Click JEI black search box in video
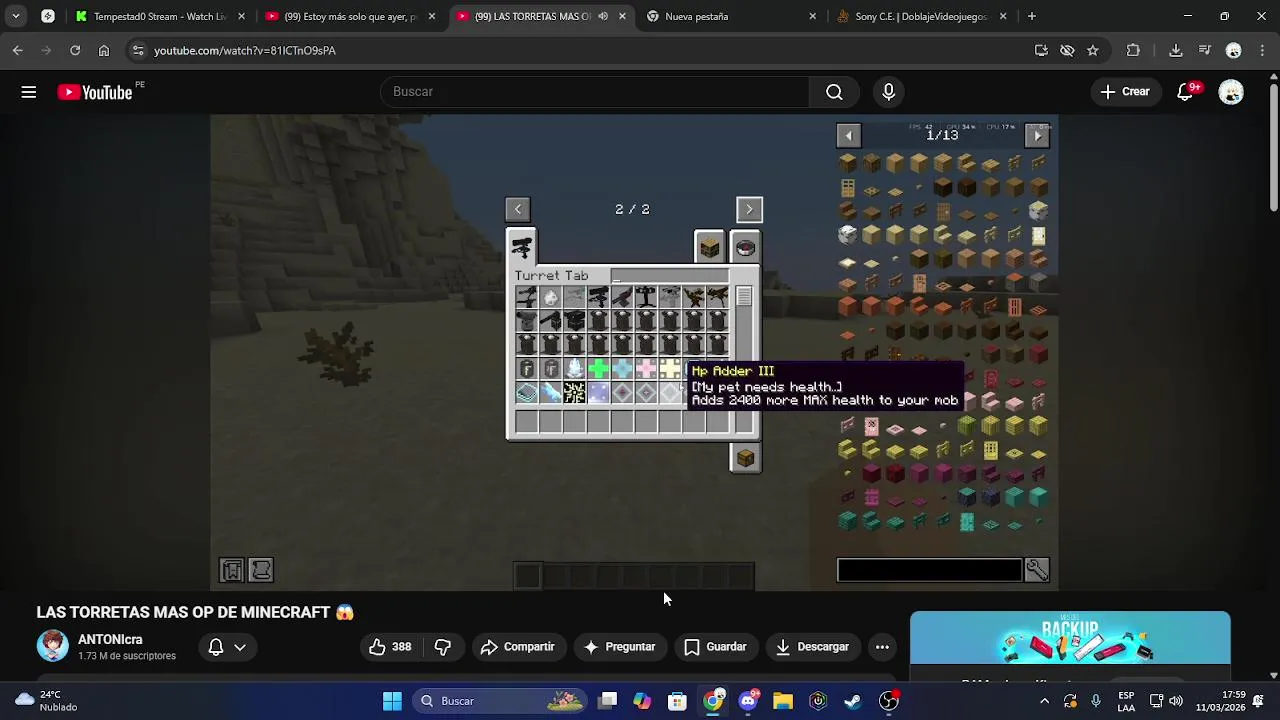Image resolution: width=1280 pixels, height=720 pixels. coord(930,570)
